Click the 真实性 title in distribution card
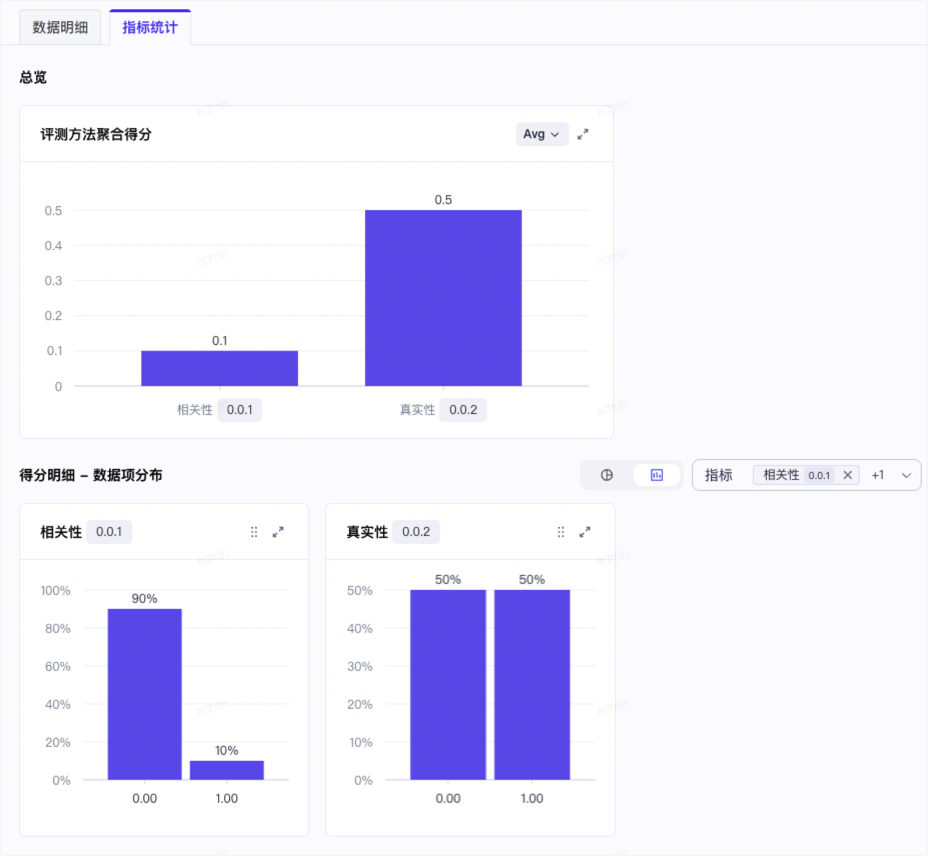The width and height of the screenshot is (928, 856). click(x=367, y=532)
